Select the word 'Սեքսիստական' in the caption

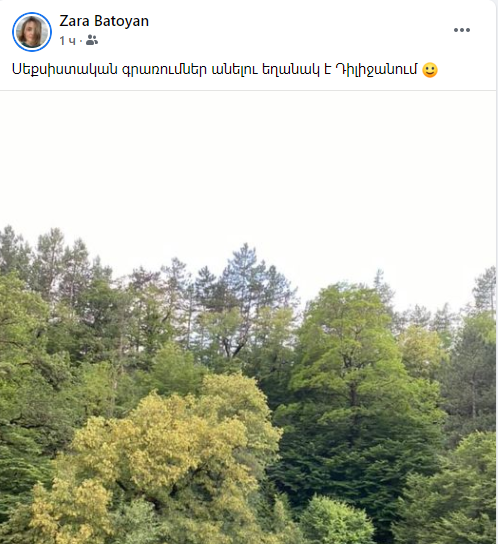pyautogui.click(x=65, y=69)
